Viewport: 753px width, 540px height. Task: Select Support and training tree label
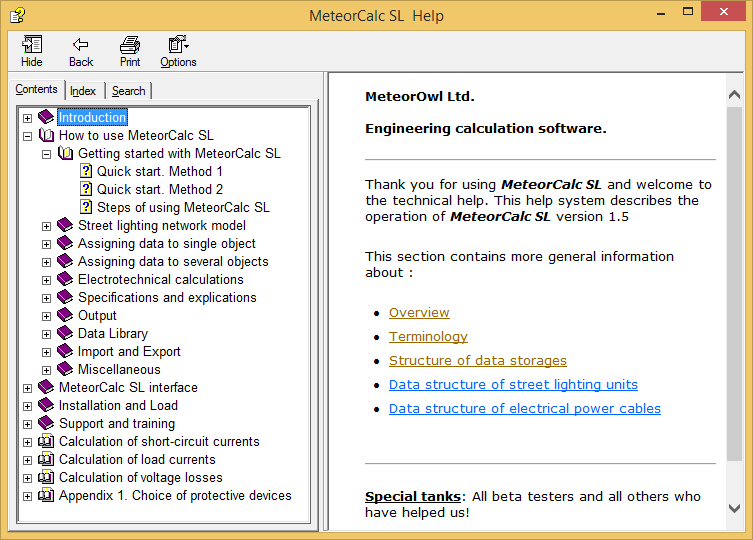click(x=117, y=423)
